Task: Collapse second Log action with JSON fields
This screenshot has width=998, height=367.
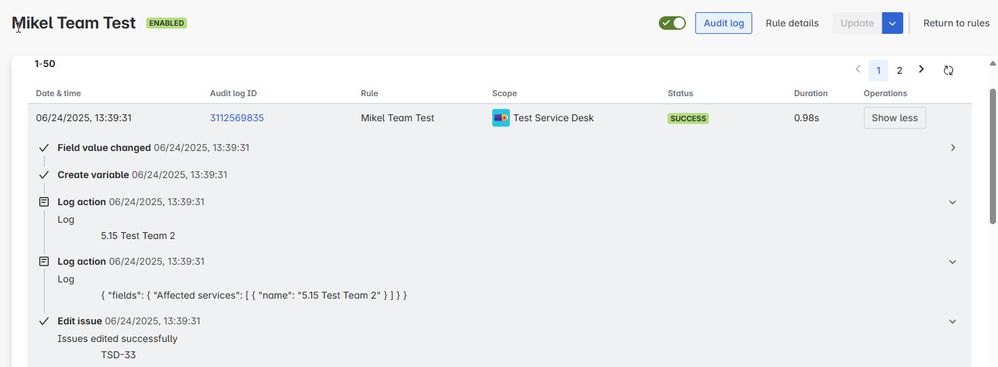Action: [x=953, y=261]
